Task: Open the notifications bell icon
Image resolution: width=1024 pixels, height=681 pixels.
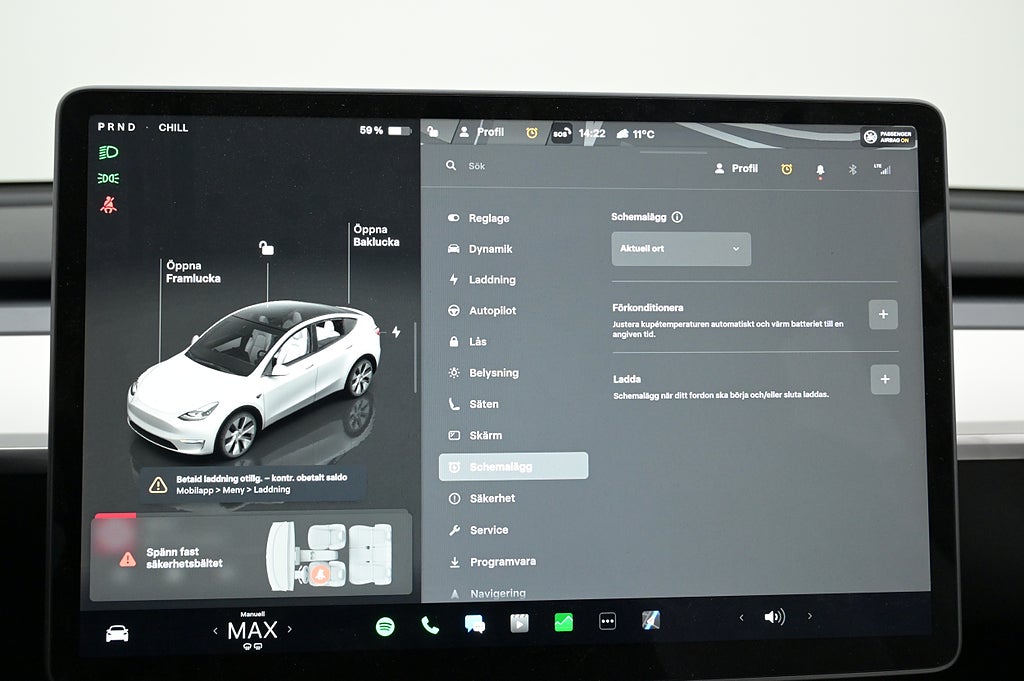Action: coord(820,170)
